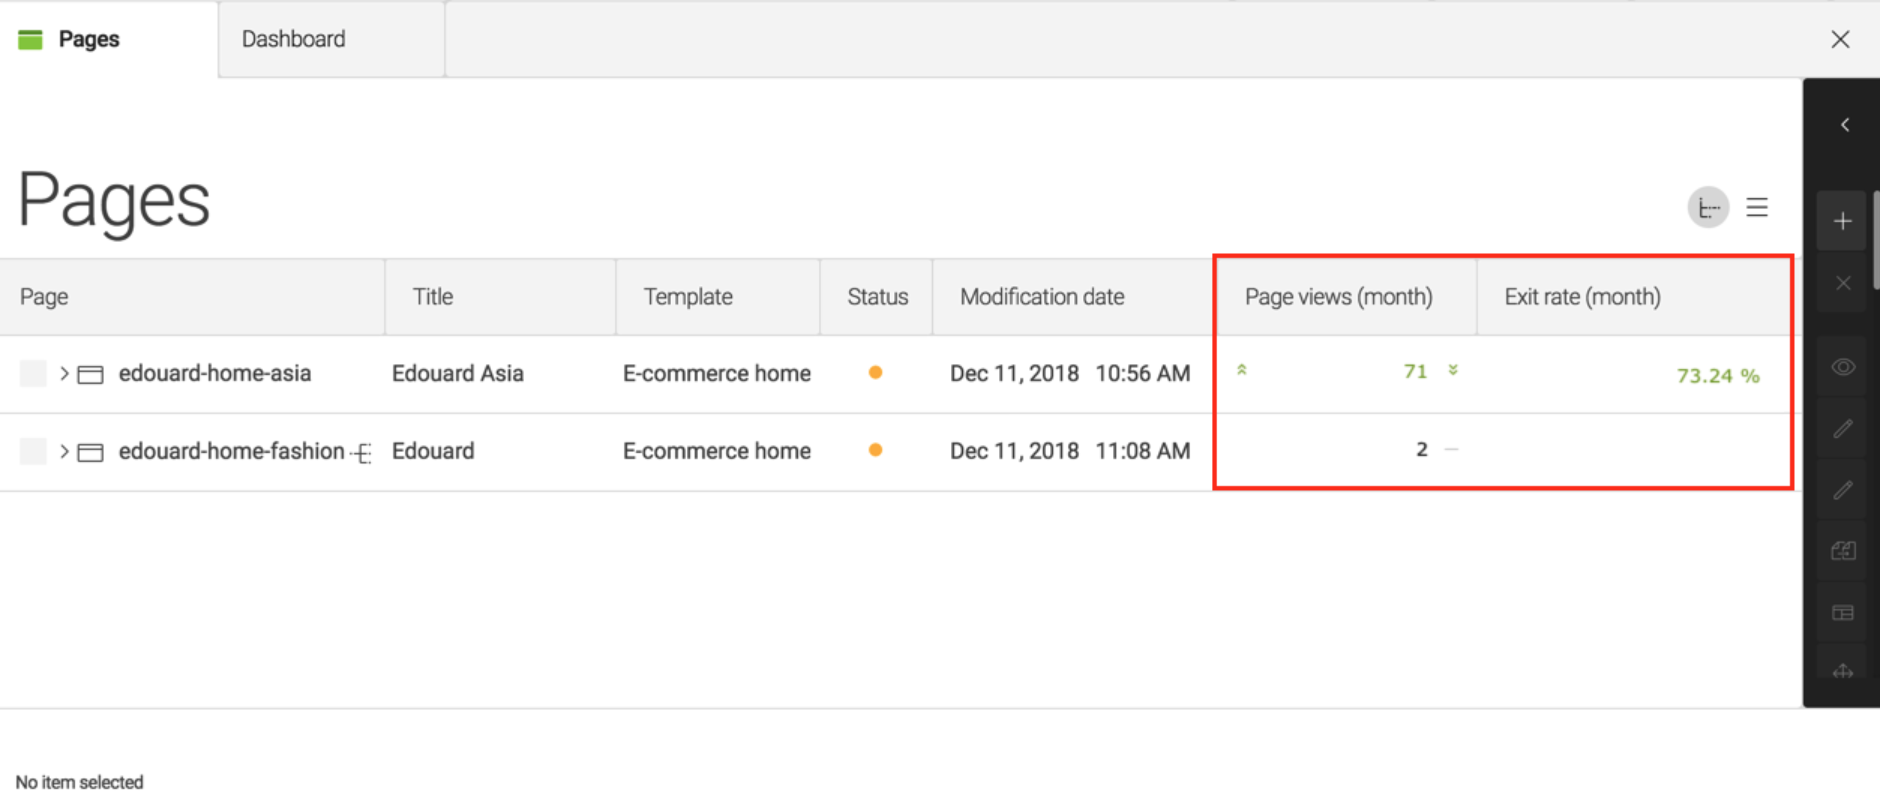Click the page views value 2

1422,449
